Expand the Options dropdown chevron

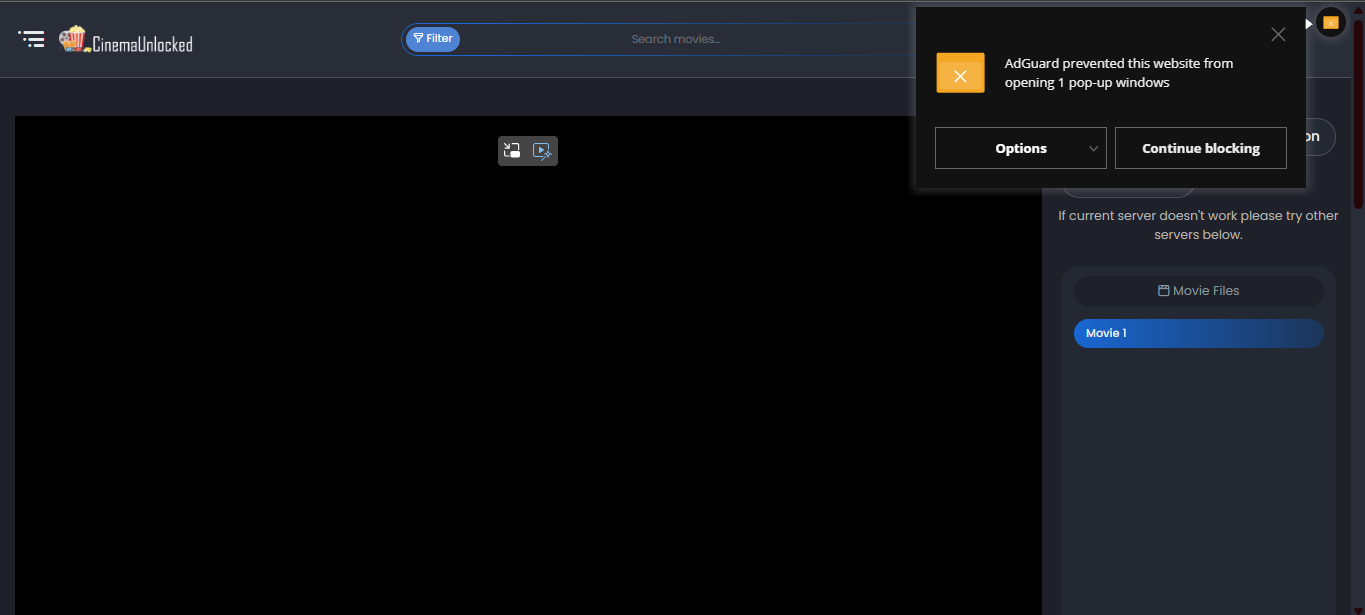coord(1094,147)
